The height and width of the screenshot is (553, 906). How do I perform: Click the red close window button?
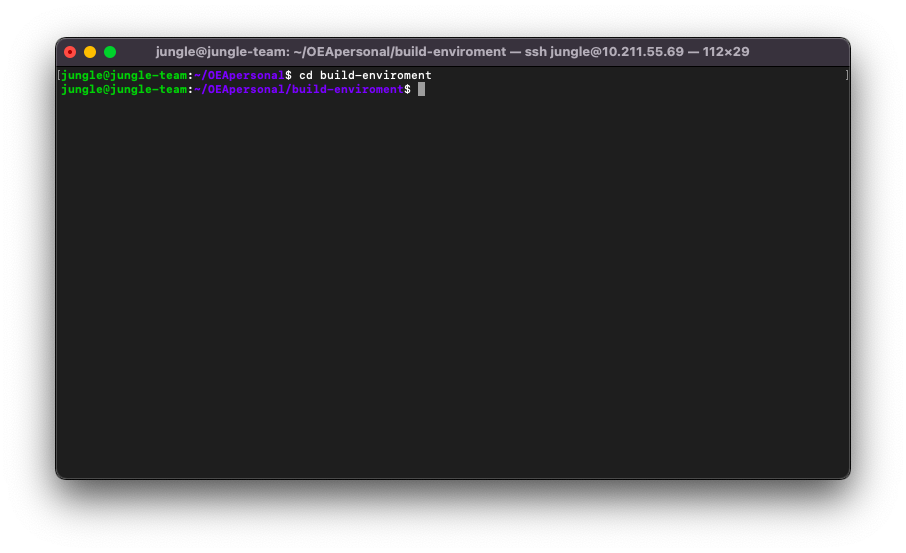70,52
